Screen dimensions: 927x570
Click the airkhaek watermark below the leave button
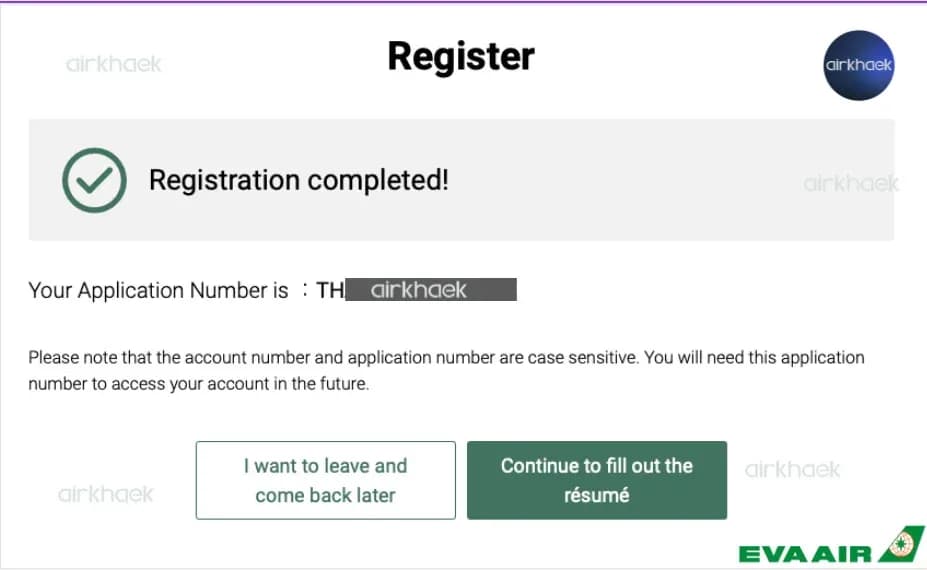(106, 494)
